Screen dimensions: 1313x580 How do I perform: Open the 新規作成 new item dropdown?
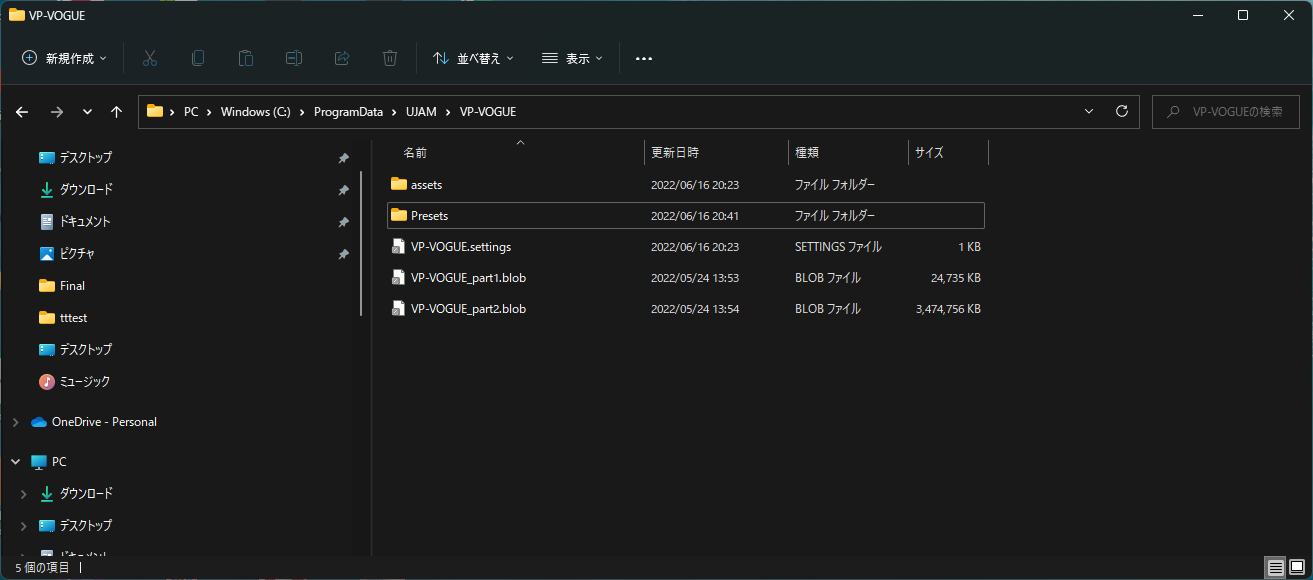click(x=64, y=58)
